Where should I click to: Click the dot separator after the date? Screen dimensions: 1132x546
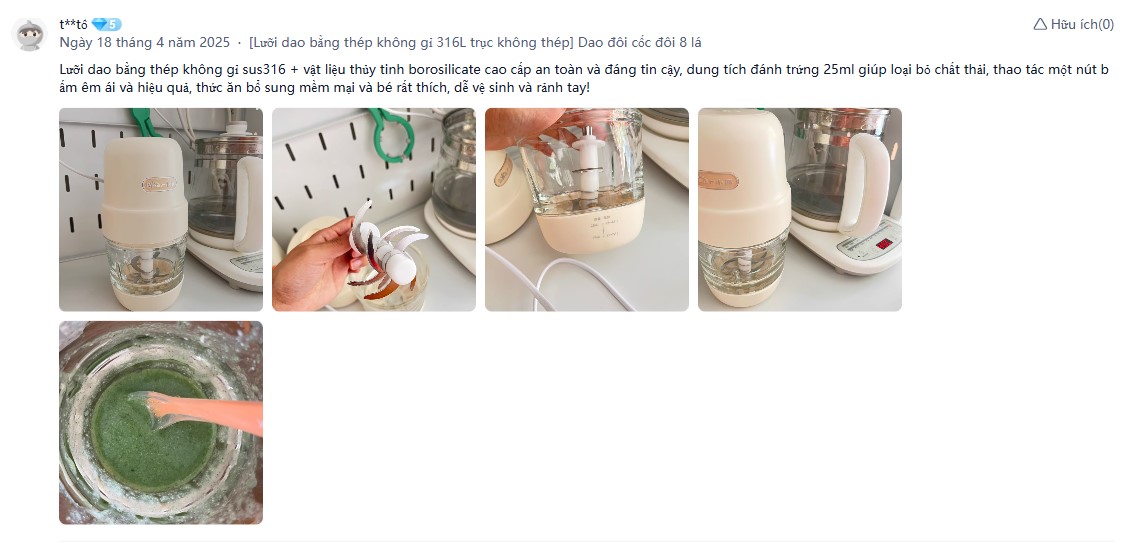click(x=239, y=43)
